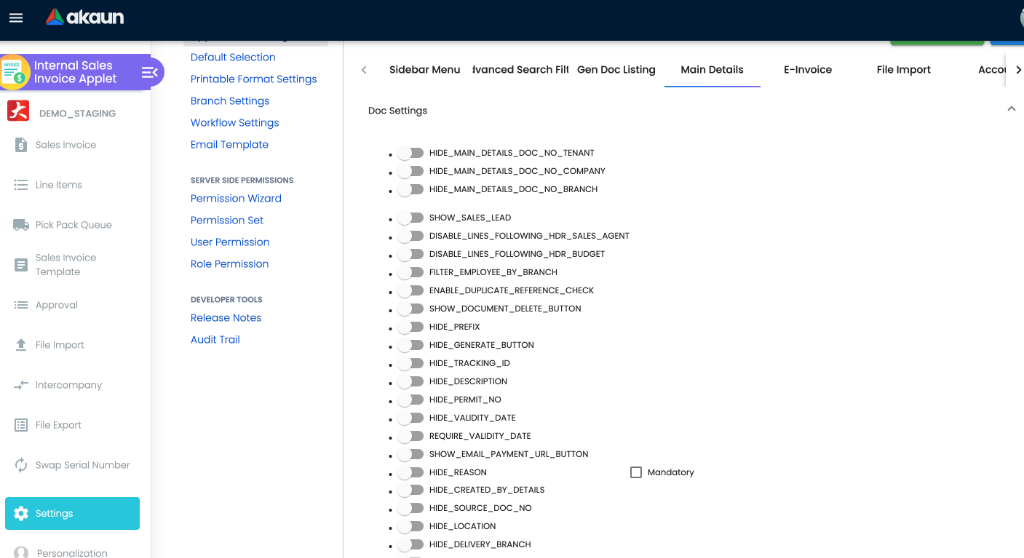Image resolution: width=1024 pixels, height=558 pixels.
Task: Toggle DISABLE_LINES_FOLLOWING_HDR_BUDGET switch
Action: coord(411,254)
